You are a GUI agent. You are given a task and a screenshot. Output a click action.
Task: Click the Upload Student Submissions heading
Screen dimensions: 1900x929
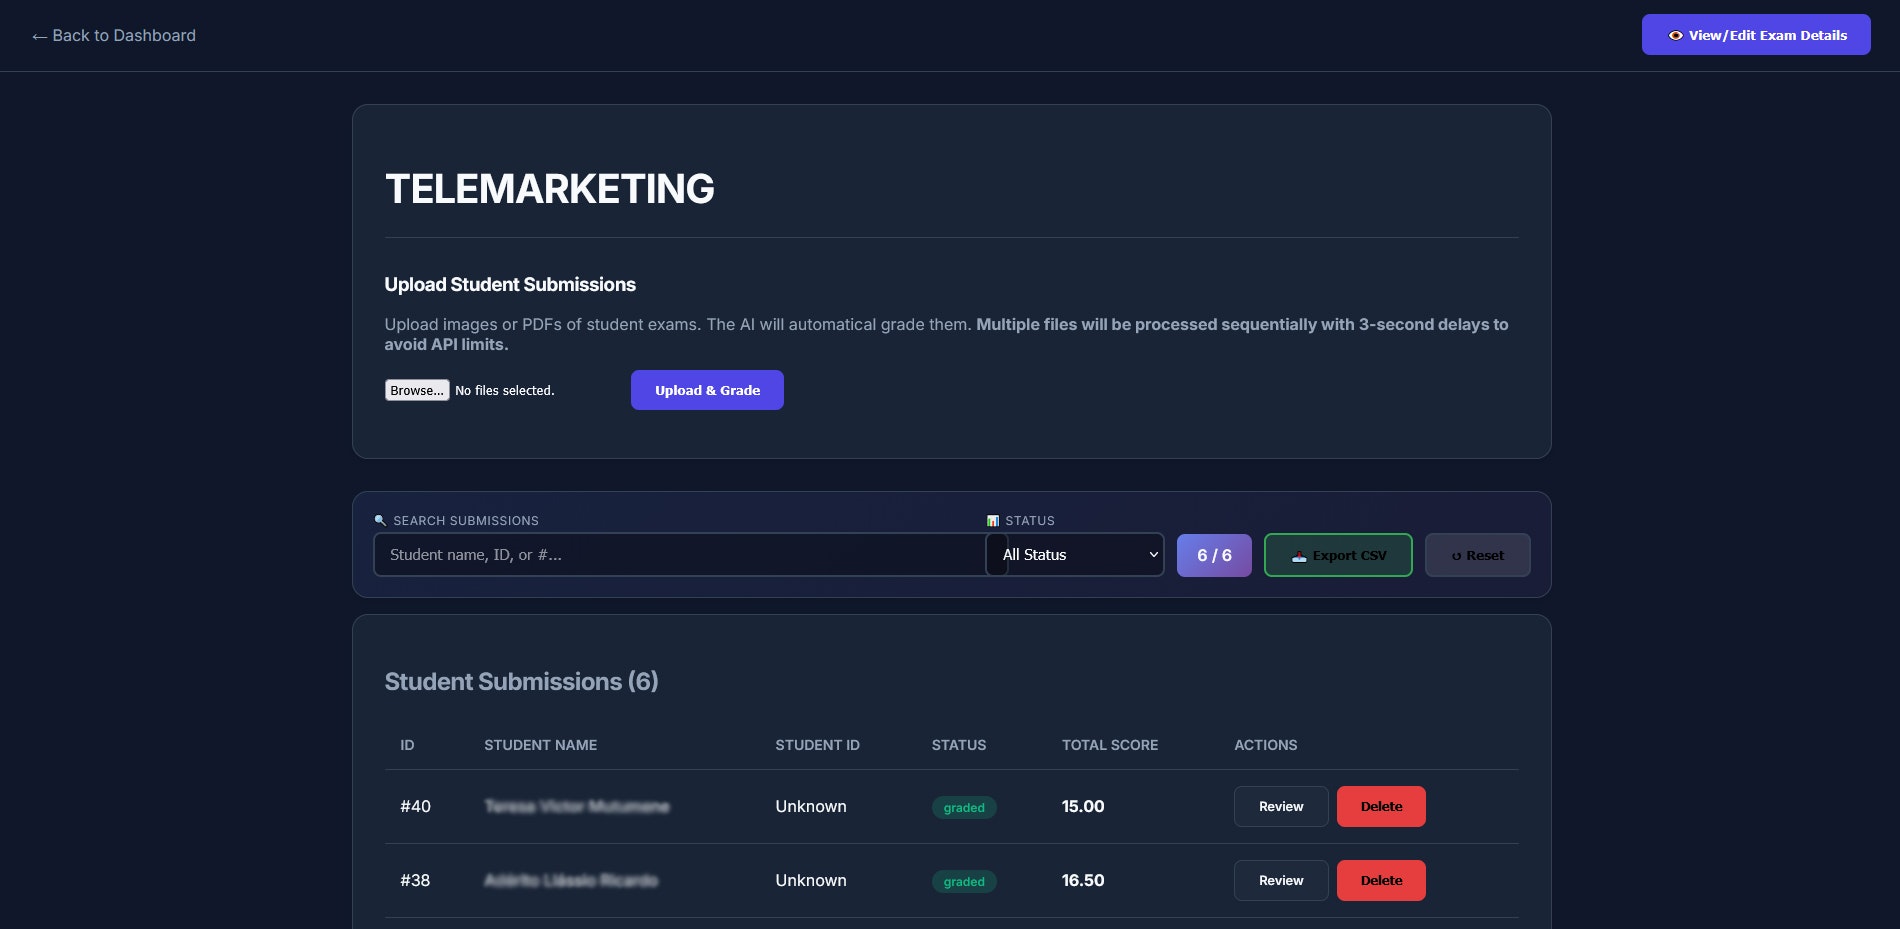pyautogui.click(x=510, y=285)
